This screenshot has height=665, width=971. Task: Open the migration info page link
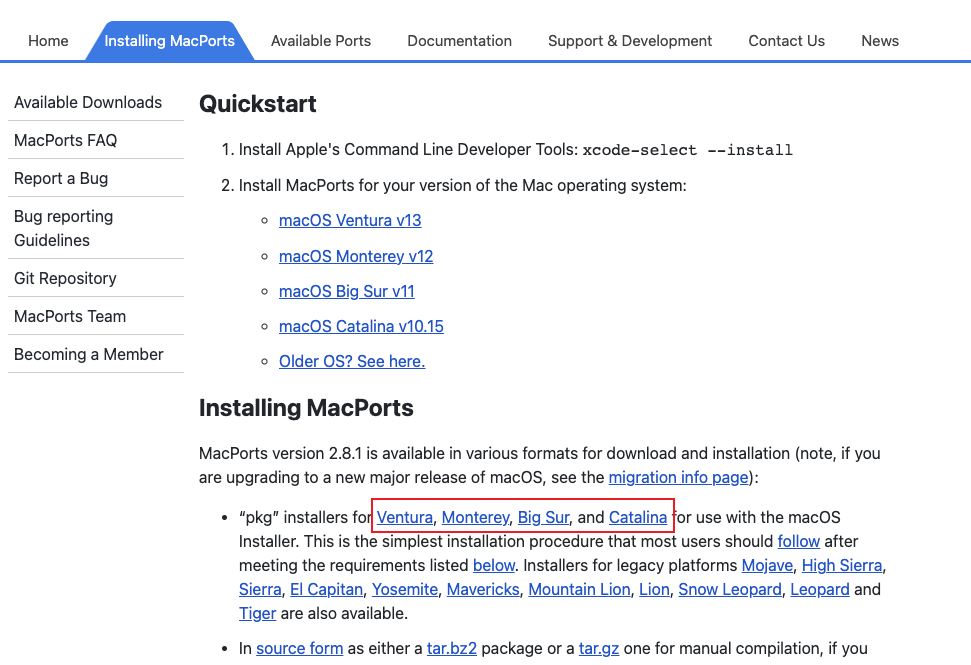(x=679, y=477)
